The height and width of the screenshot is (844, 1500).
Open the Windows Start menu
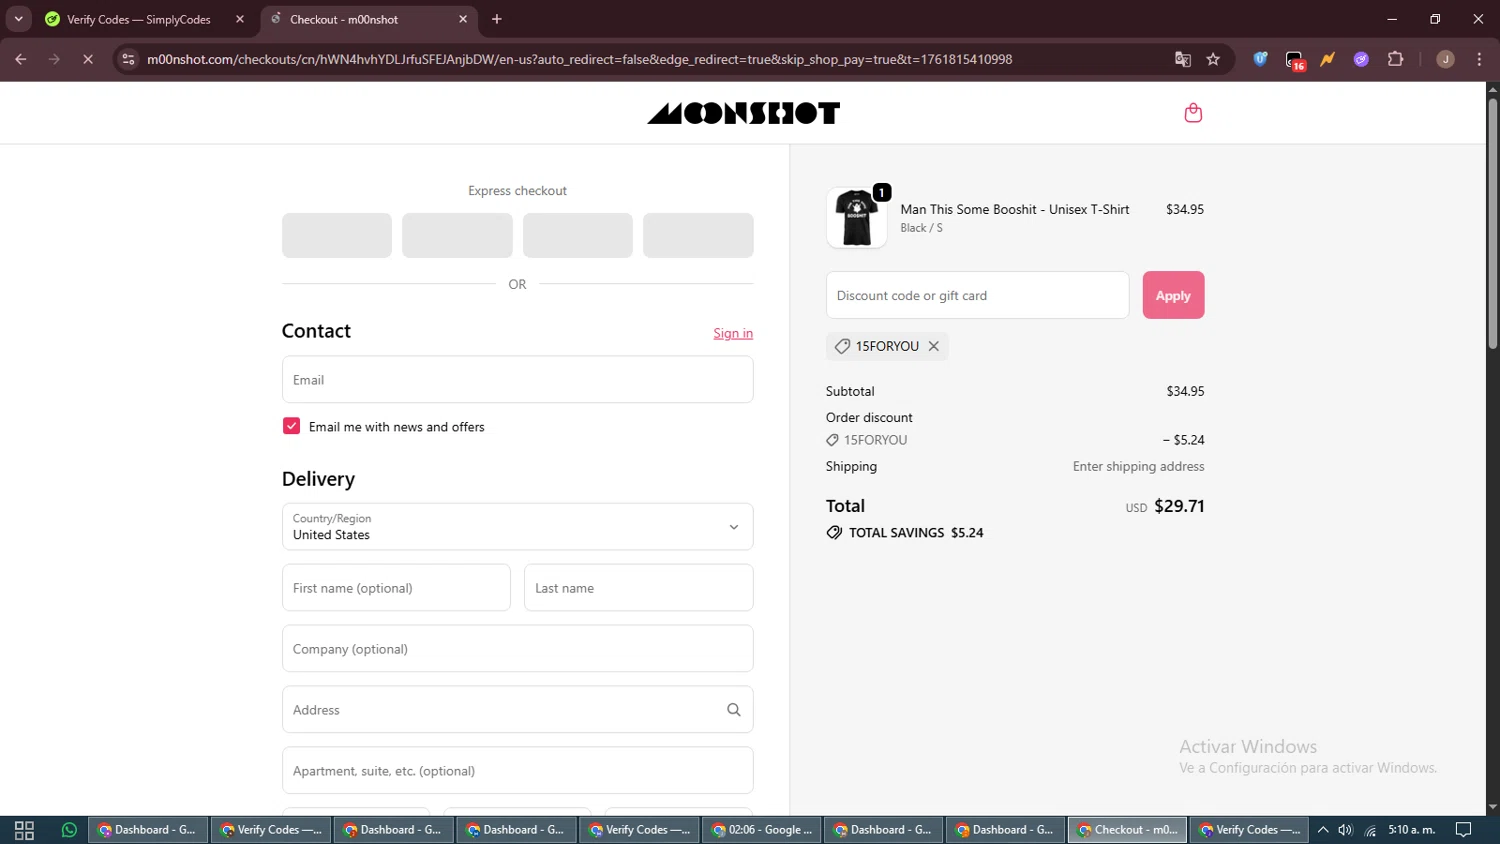[24, 830]
